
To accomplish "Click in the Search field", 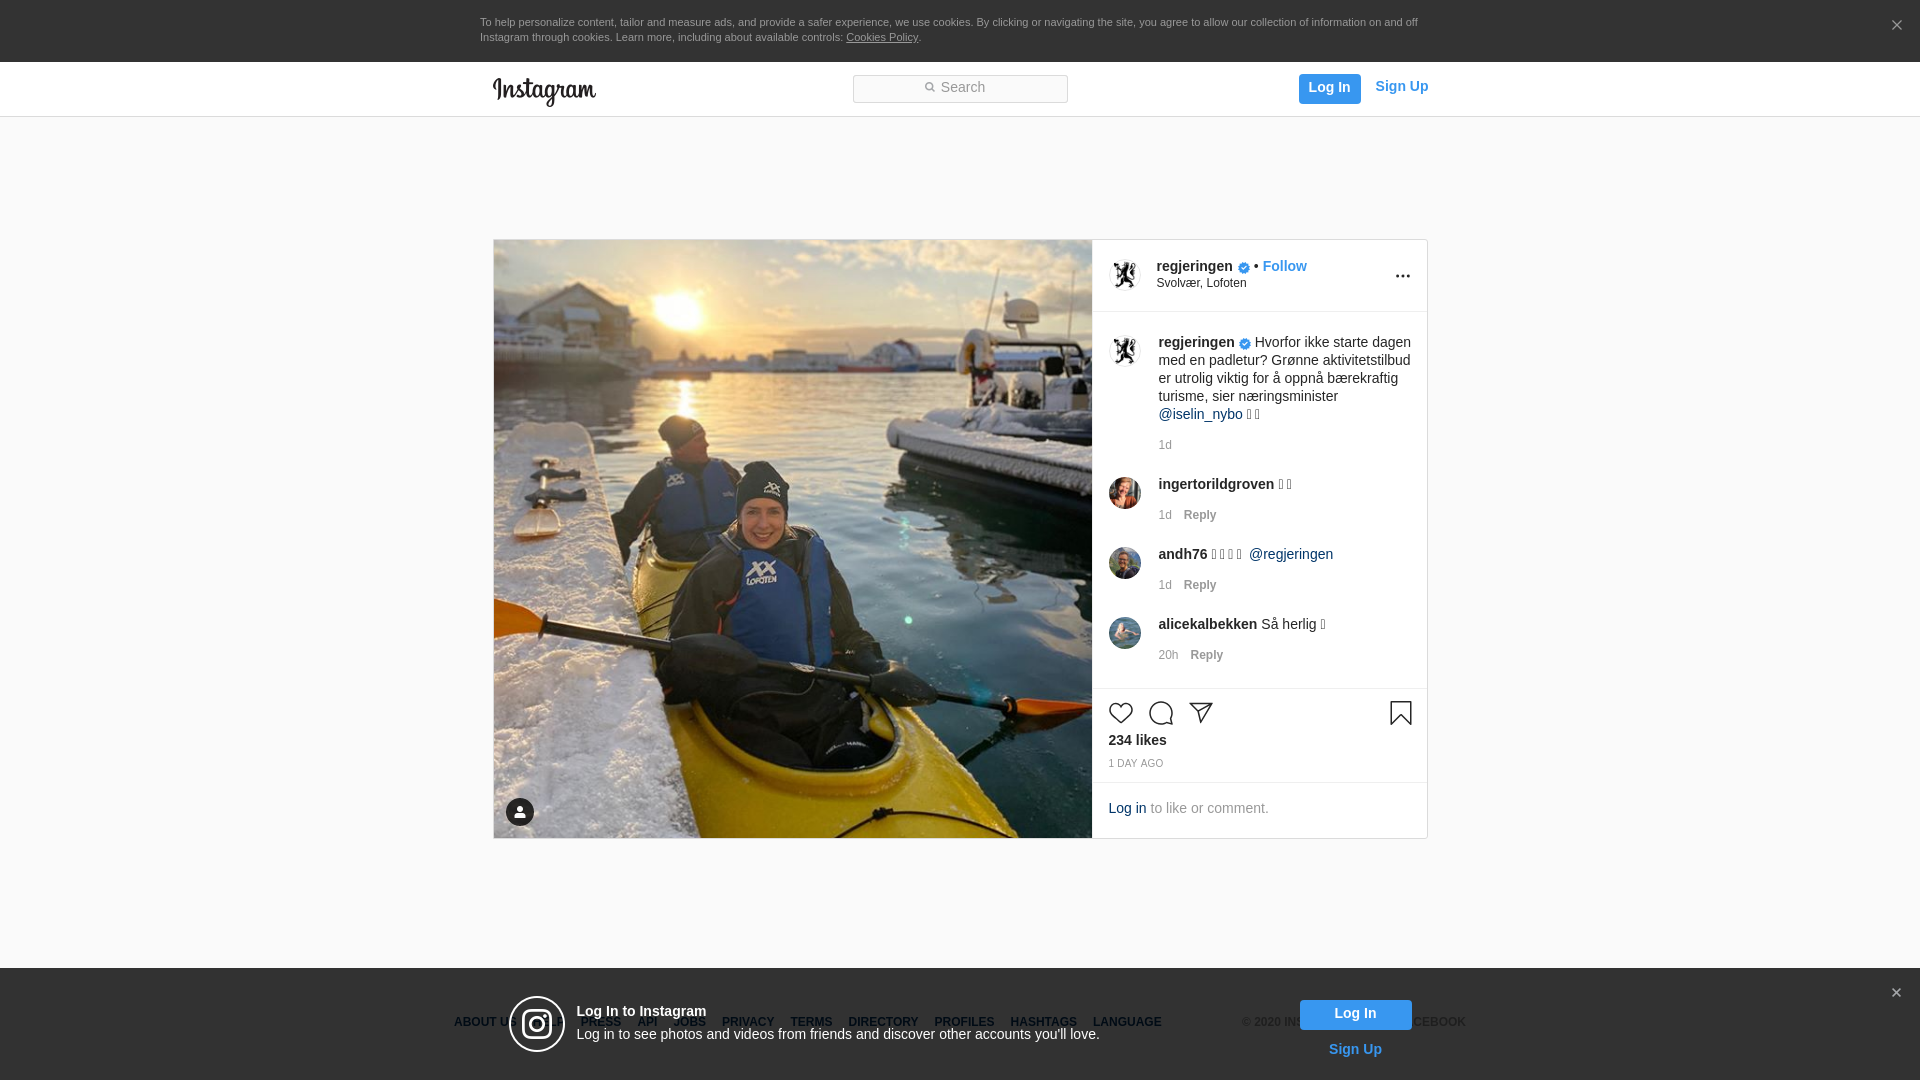I will (960, 89).
